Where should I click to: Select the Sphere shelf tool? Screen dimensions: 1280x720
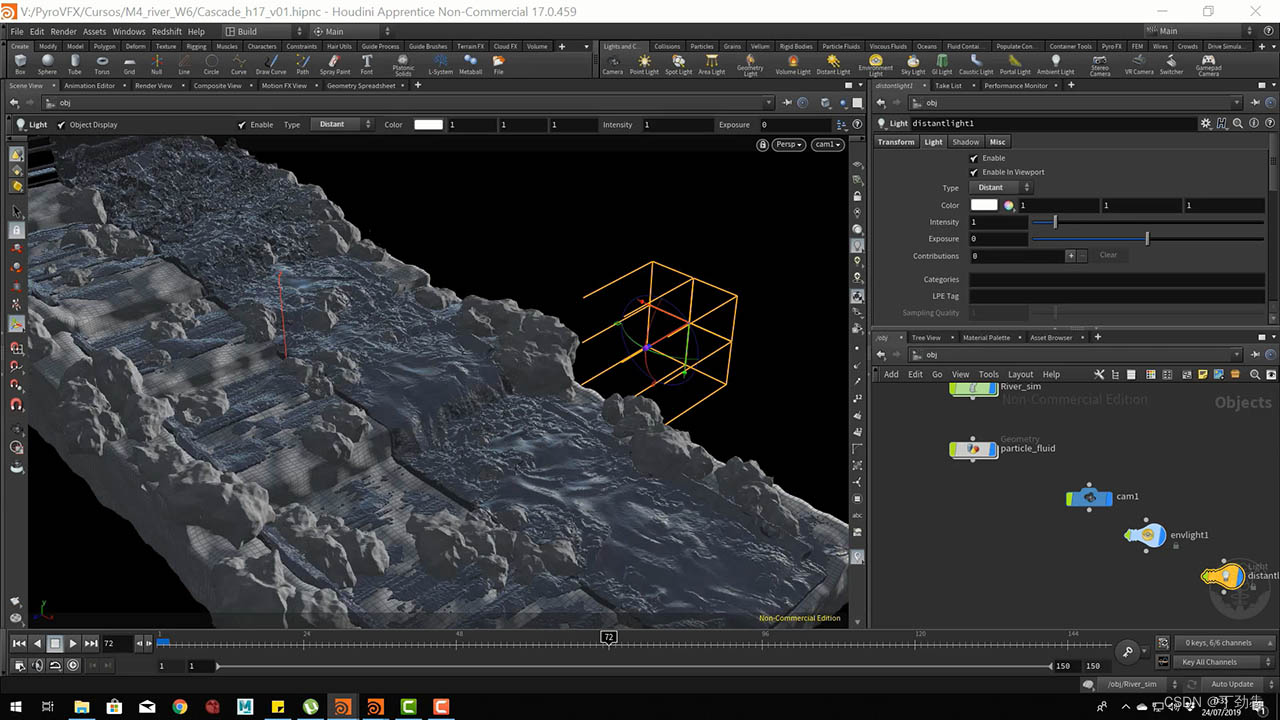click(x=47, y=65)
